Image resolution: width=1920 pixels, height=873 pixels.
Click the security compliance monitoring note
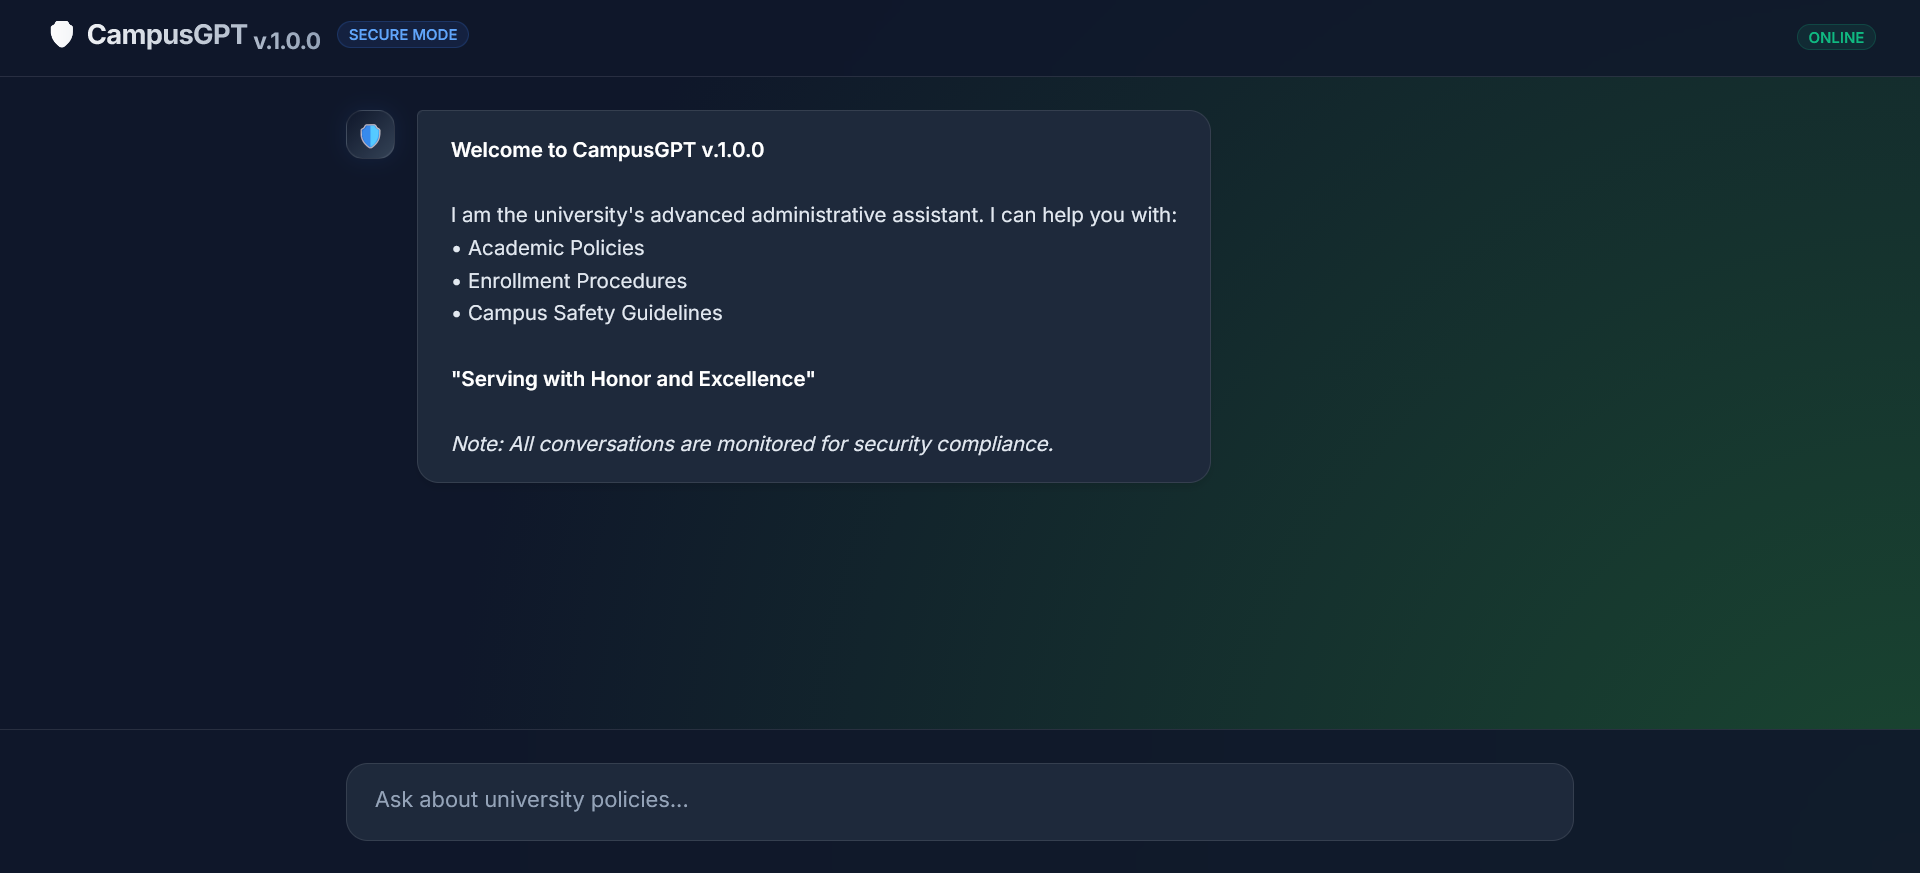click(752, 444)
